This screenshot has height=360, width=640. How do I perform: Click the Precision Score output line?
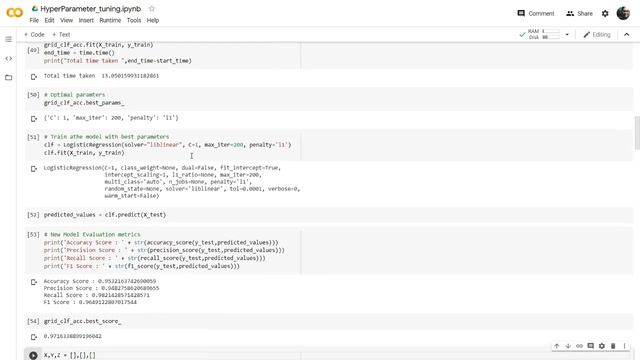point(101,288)
